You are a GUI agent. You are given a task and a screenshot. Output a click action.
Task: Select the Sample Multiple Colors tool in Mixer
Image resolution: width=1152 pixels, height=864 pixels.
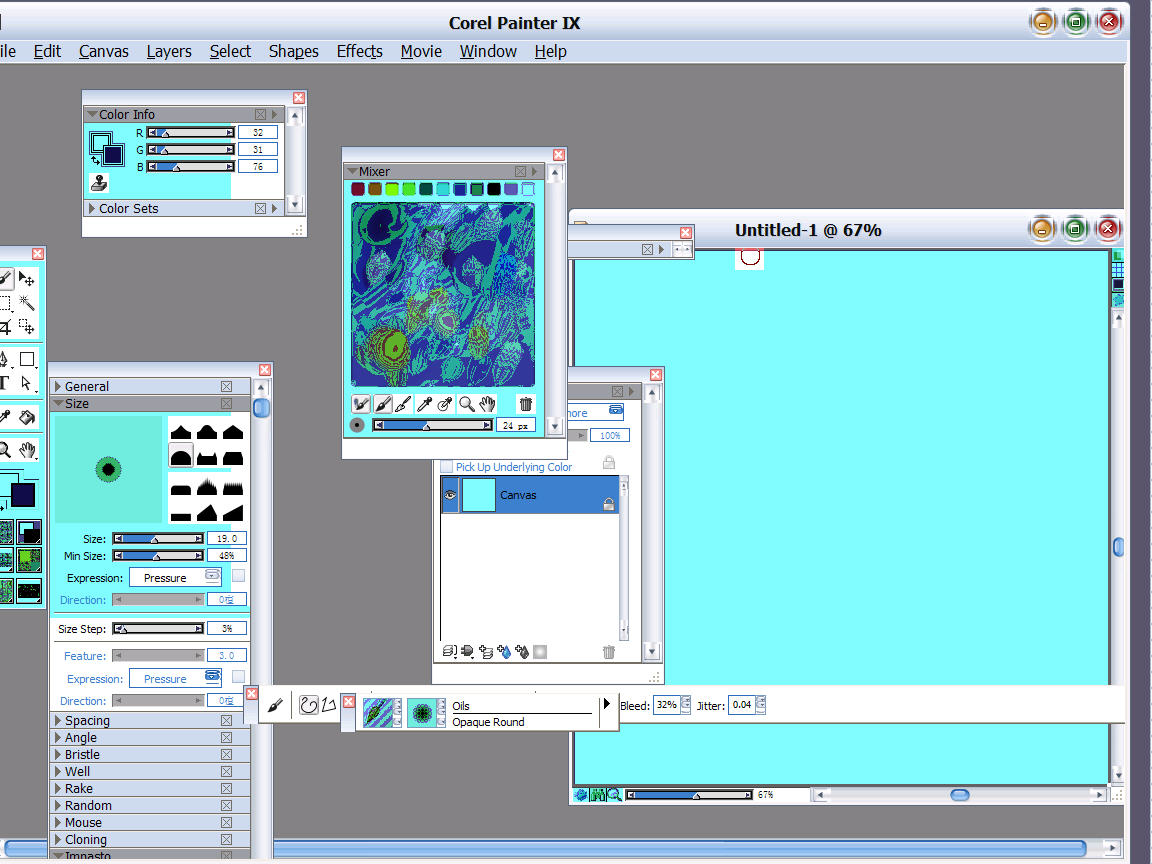[x=444, y=404]
